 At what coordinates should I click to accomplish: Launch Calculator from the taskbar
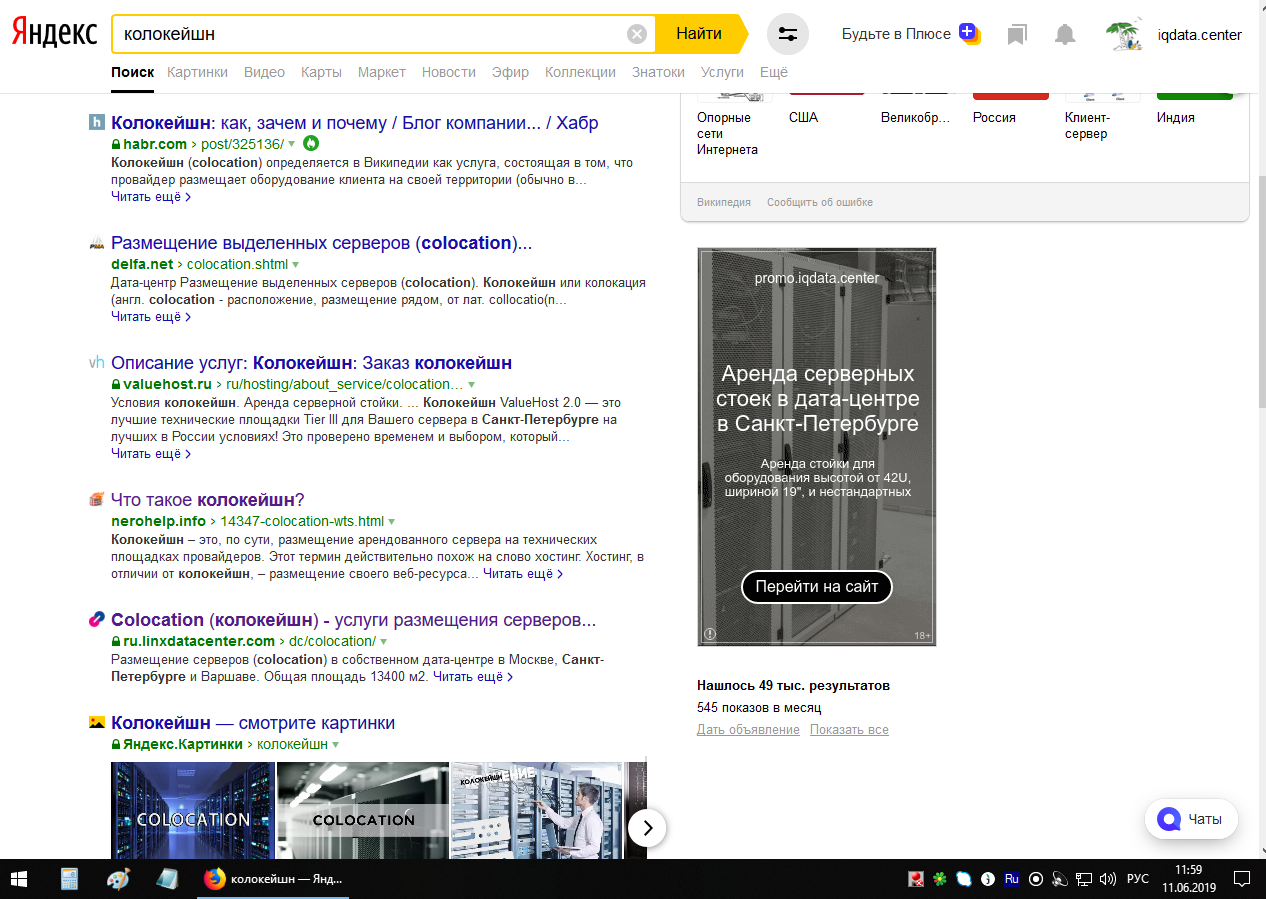coord(70,879)
